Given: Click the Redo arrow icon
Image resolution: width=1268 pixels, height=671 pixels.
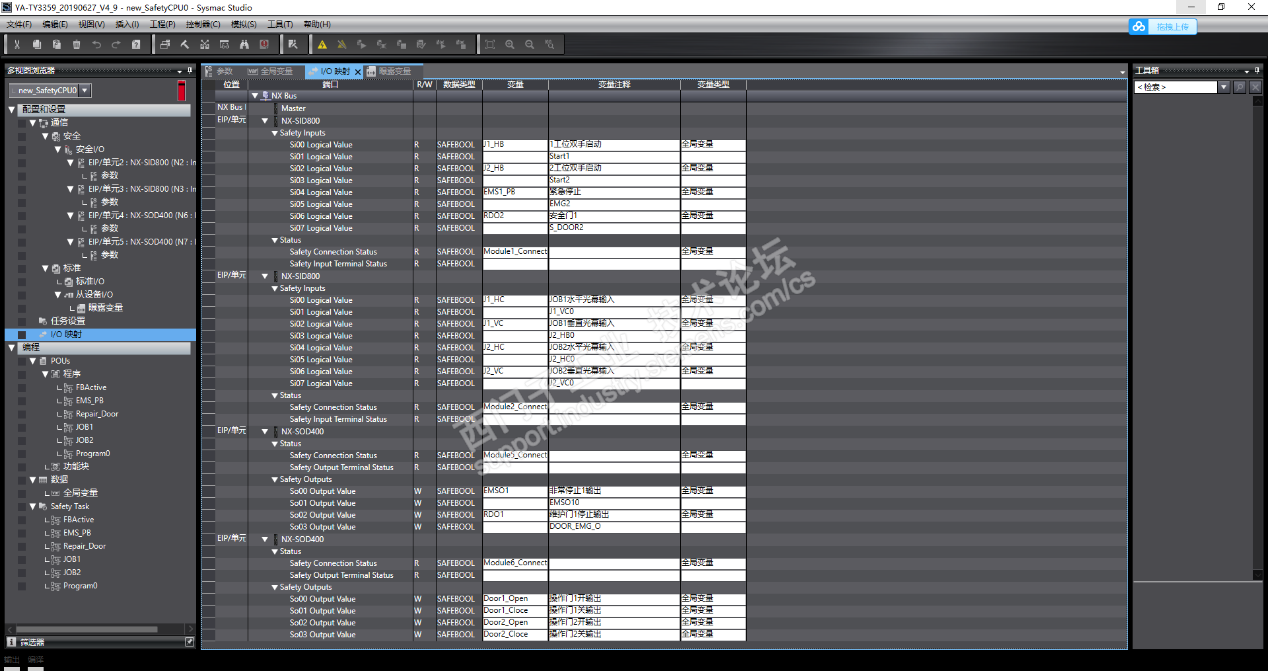Looking at the screenshot, I should tap(116, 44).
